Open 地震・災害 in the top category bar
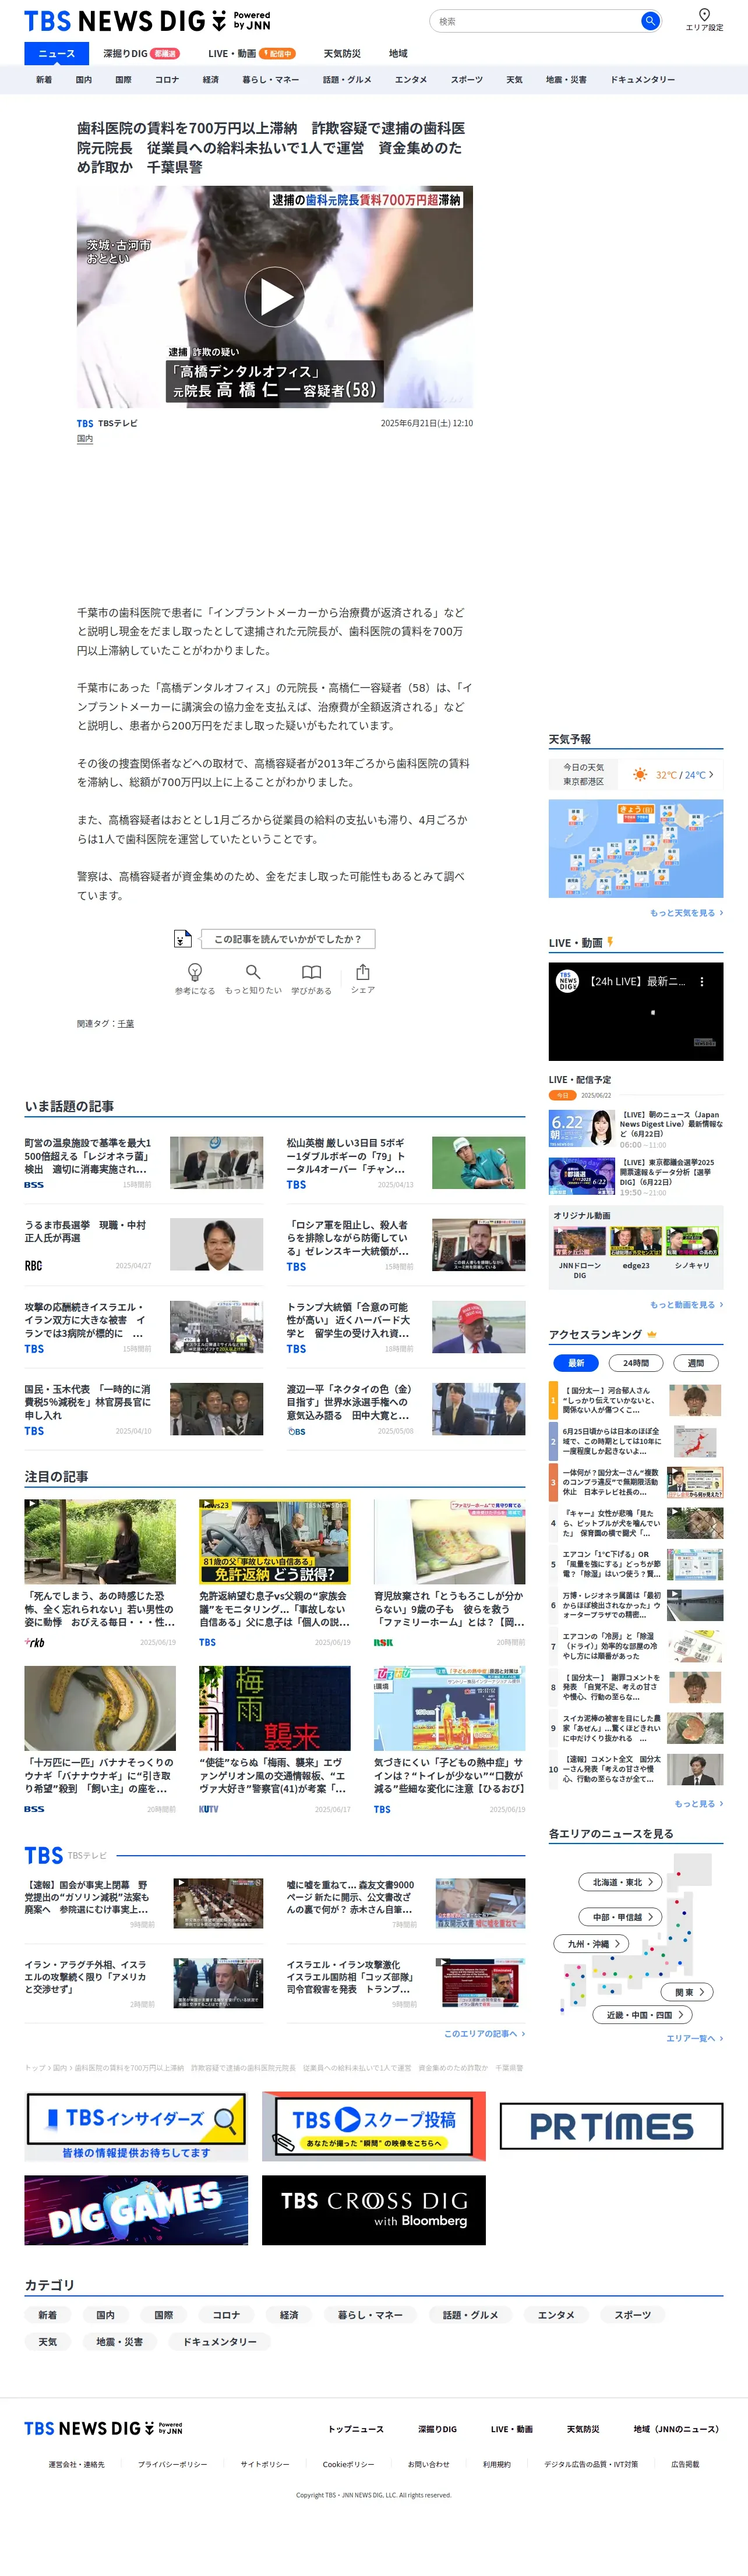The width and height of the screenshot is (748, 2576). click(566, 80)
